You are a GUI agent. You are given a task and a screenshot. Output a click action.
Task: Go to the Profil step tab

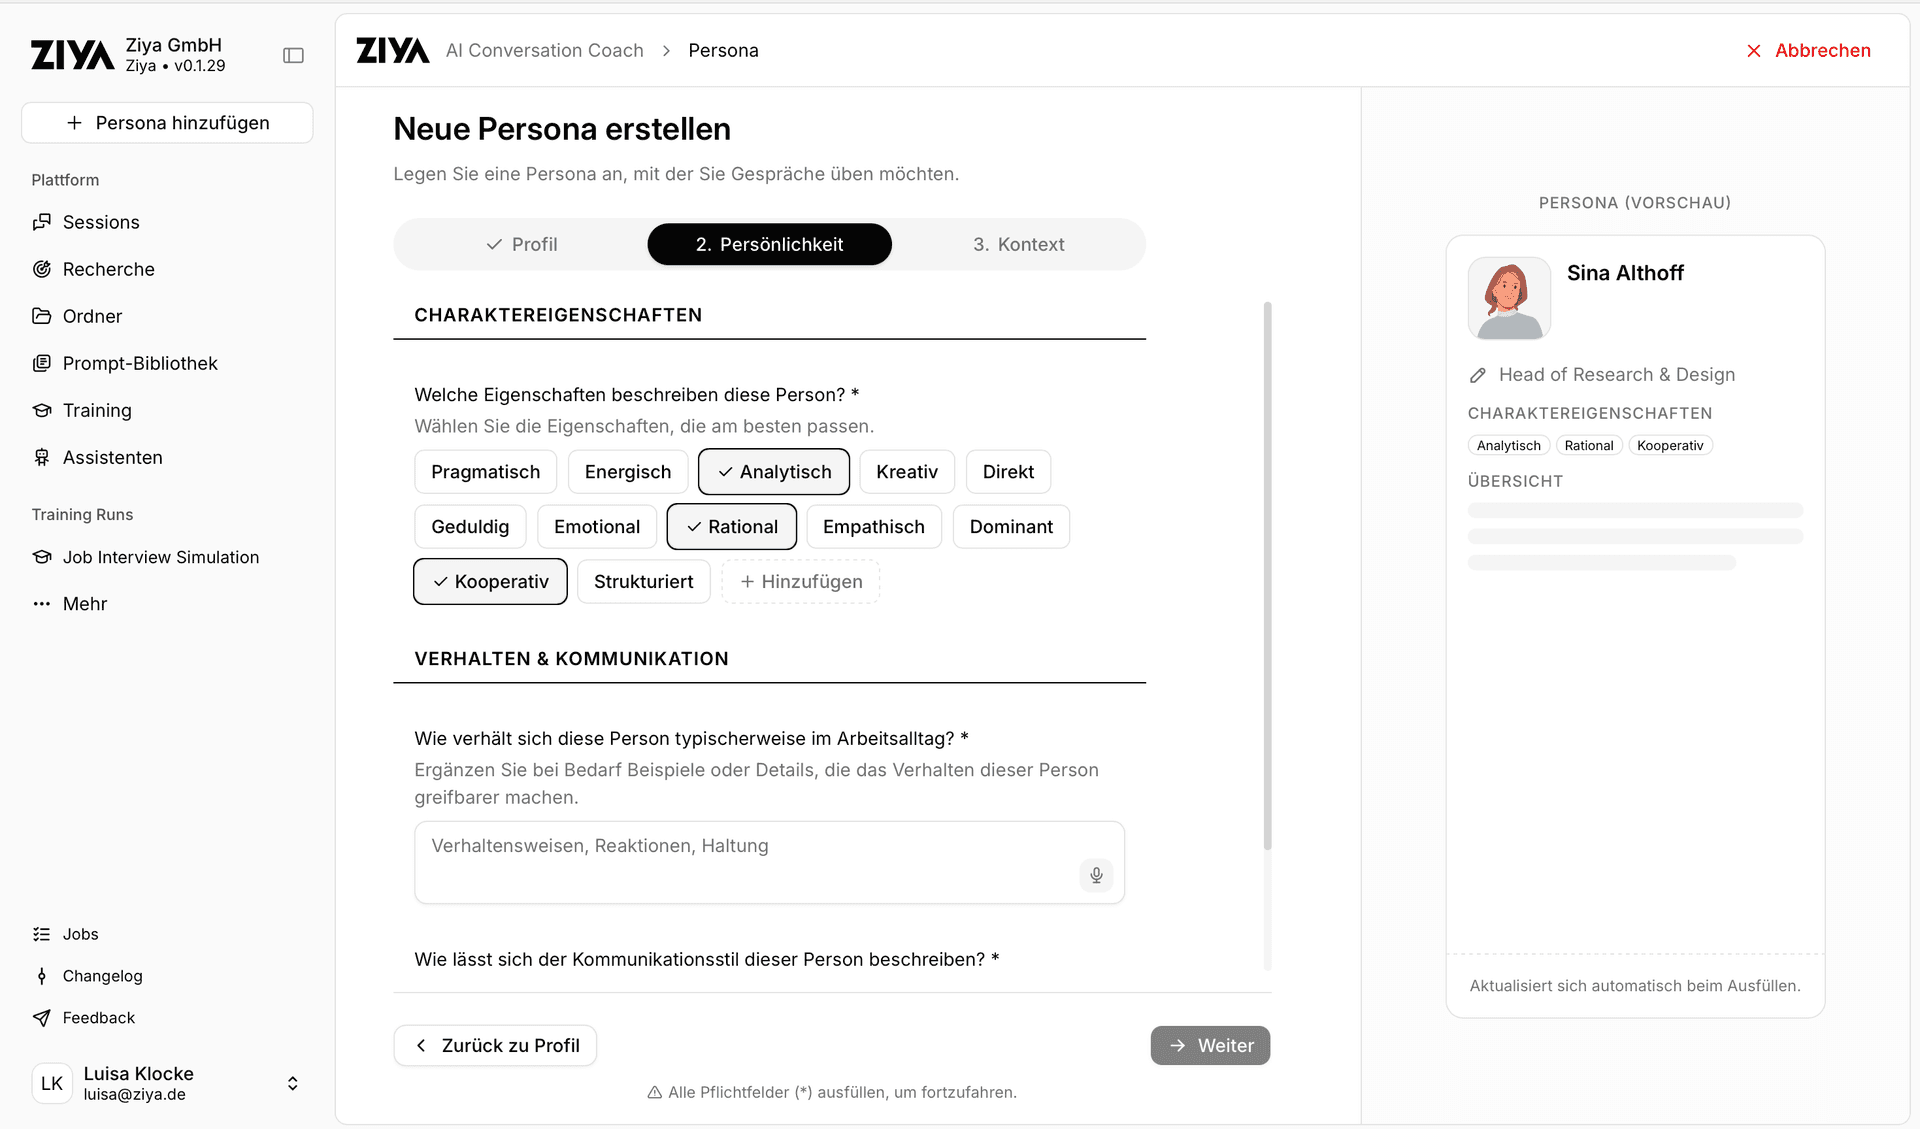pos(521,245)
